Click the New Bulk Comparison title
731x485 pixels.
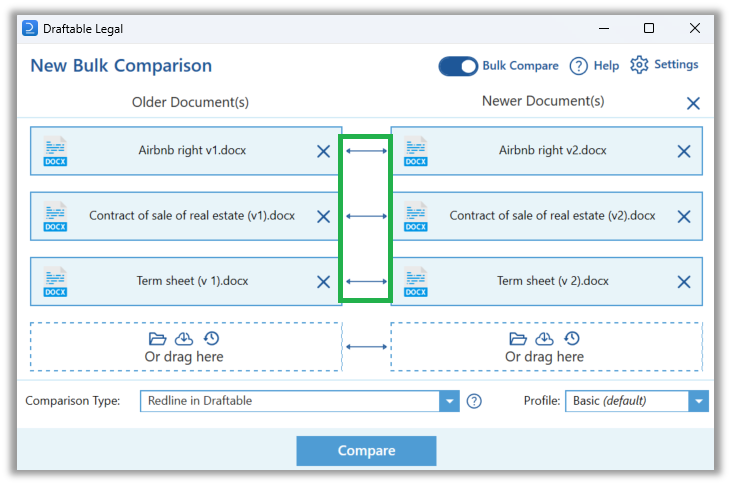[x=121, y=66]
